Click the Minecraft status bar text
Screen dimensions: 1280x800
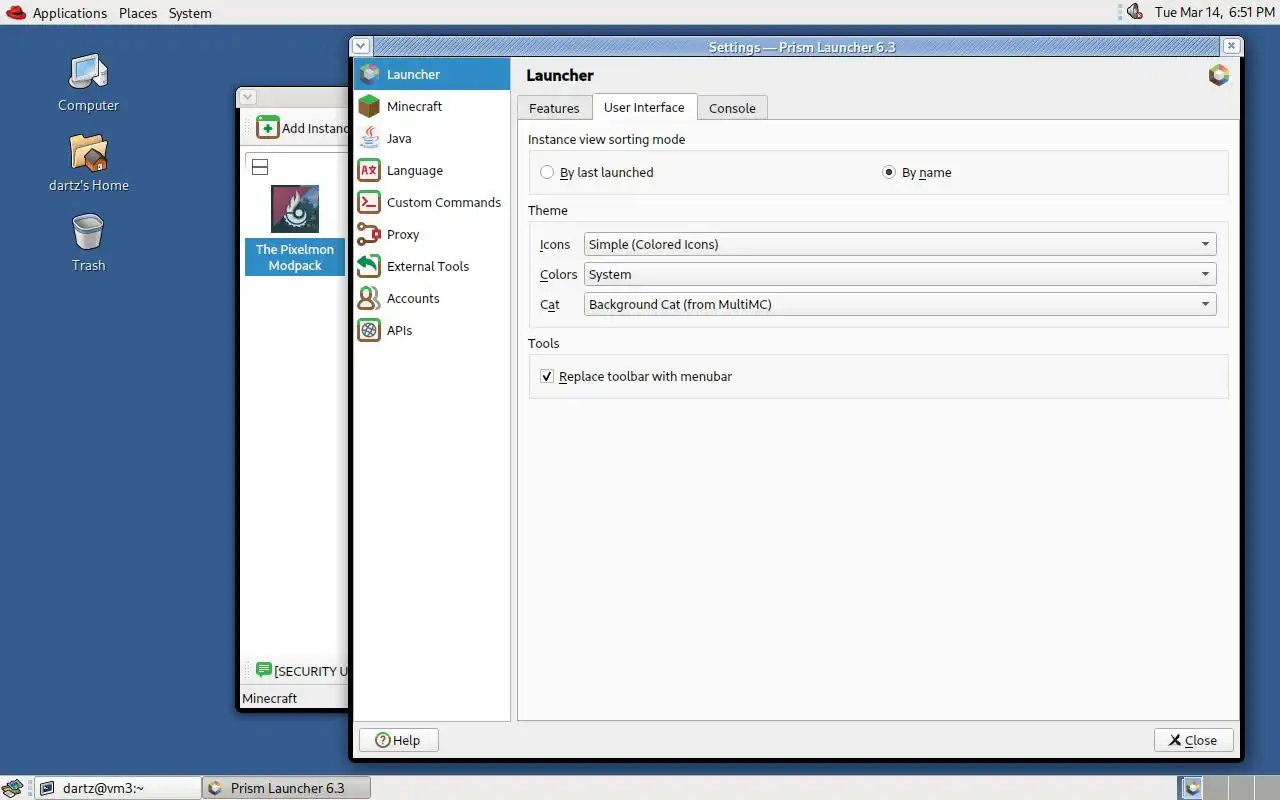(270, 698)
